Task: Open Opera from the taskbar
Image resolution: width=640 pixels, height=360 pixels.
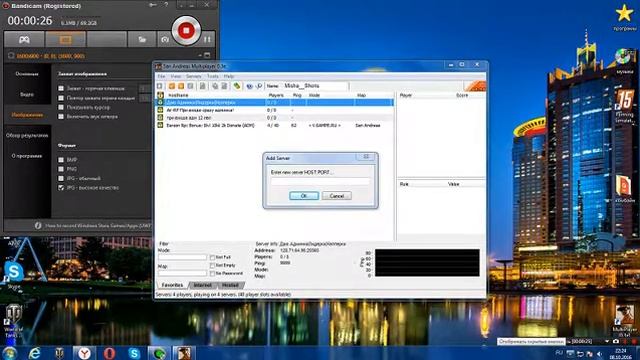Action: click(109, 353)
